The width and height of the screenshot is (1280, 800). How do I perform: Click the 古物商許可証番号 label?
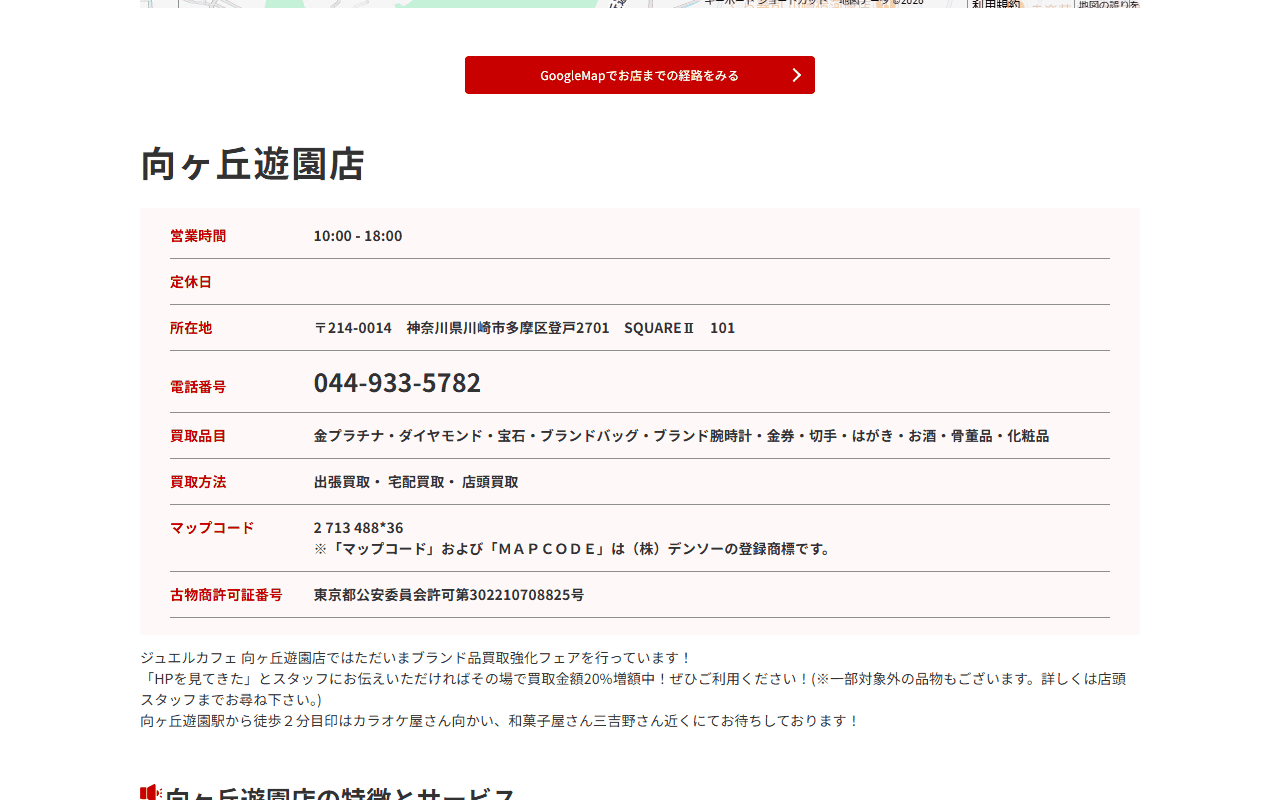click(x=226, y=595)
